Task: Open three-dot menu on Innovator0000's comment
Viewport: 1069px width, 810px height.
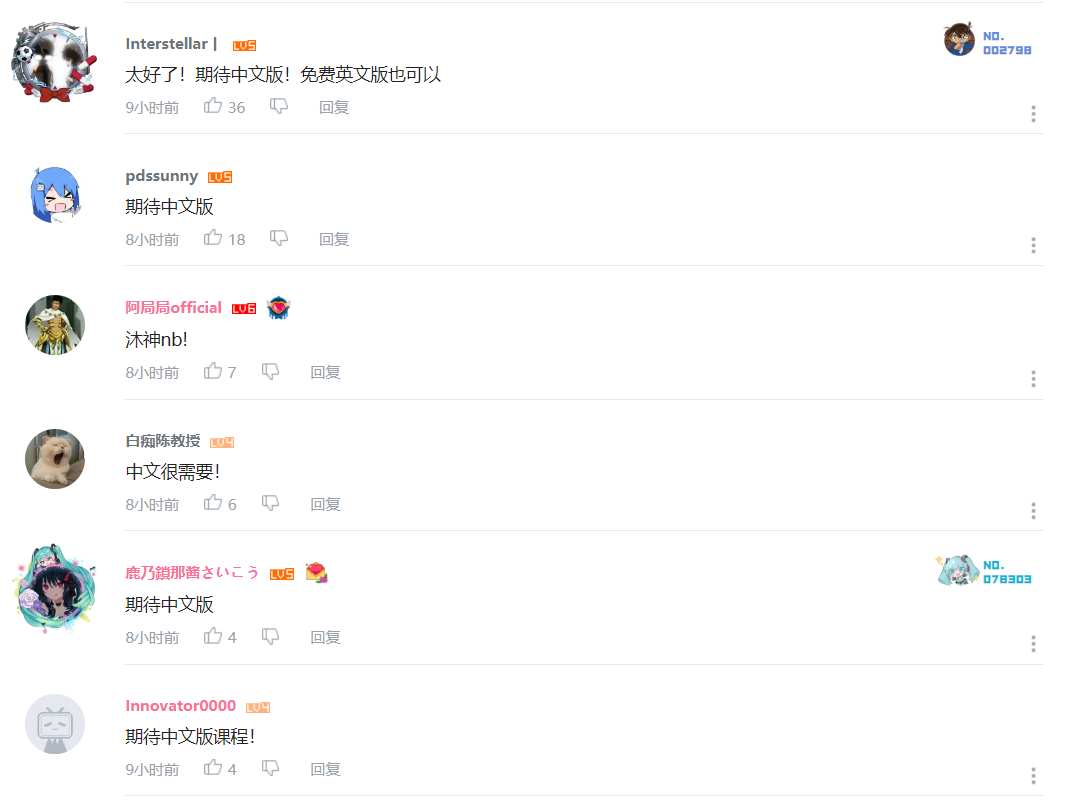Action: (x=1033, y=776)
